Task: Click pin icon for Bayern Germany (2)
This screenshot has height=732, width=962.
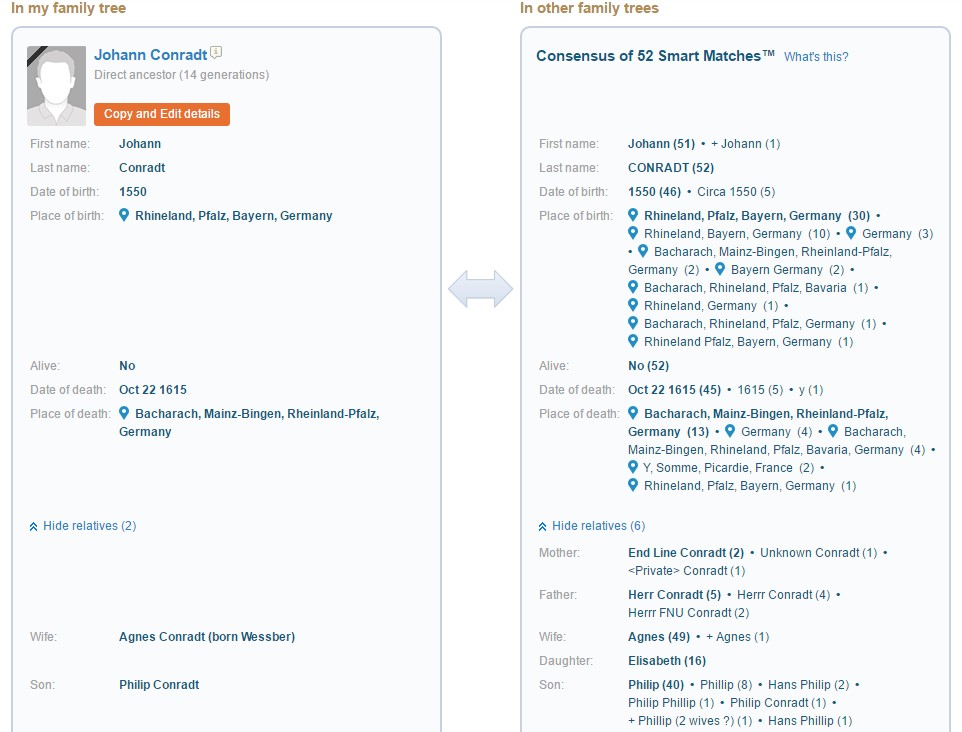Action: click(x=720, y=269)
